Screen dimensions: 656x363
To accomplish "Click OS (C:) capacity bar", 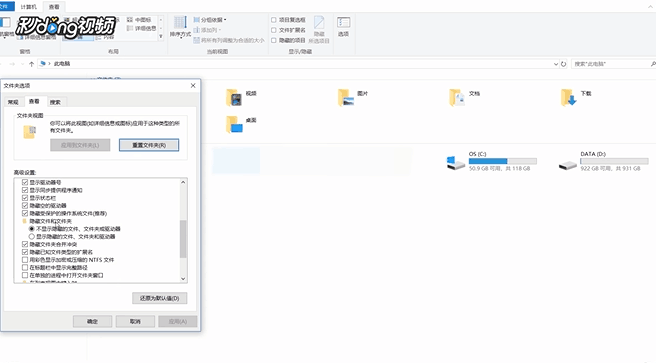I will [x=502, y=161].
